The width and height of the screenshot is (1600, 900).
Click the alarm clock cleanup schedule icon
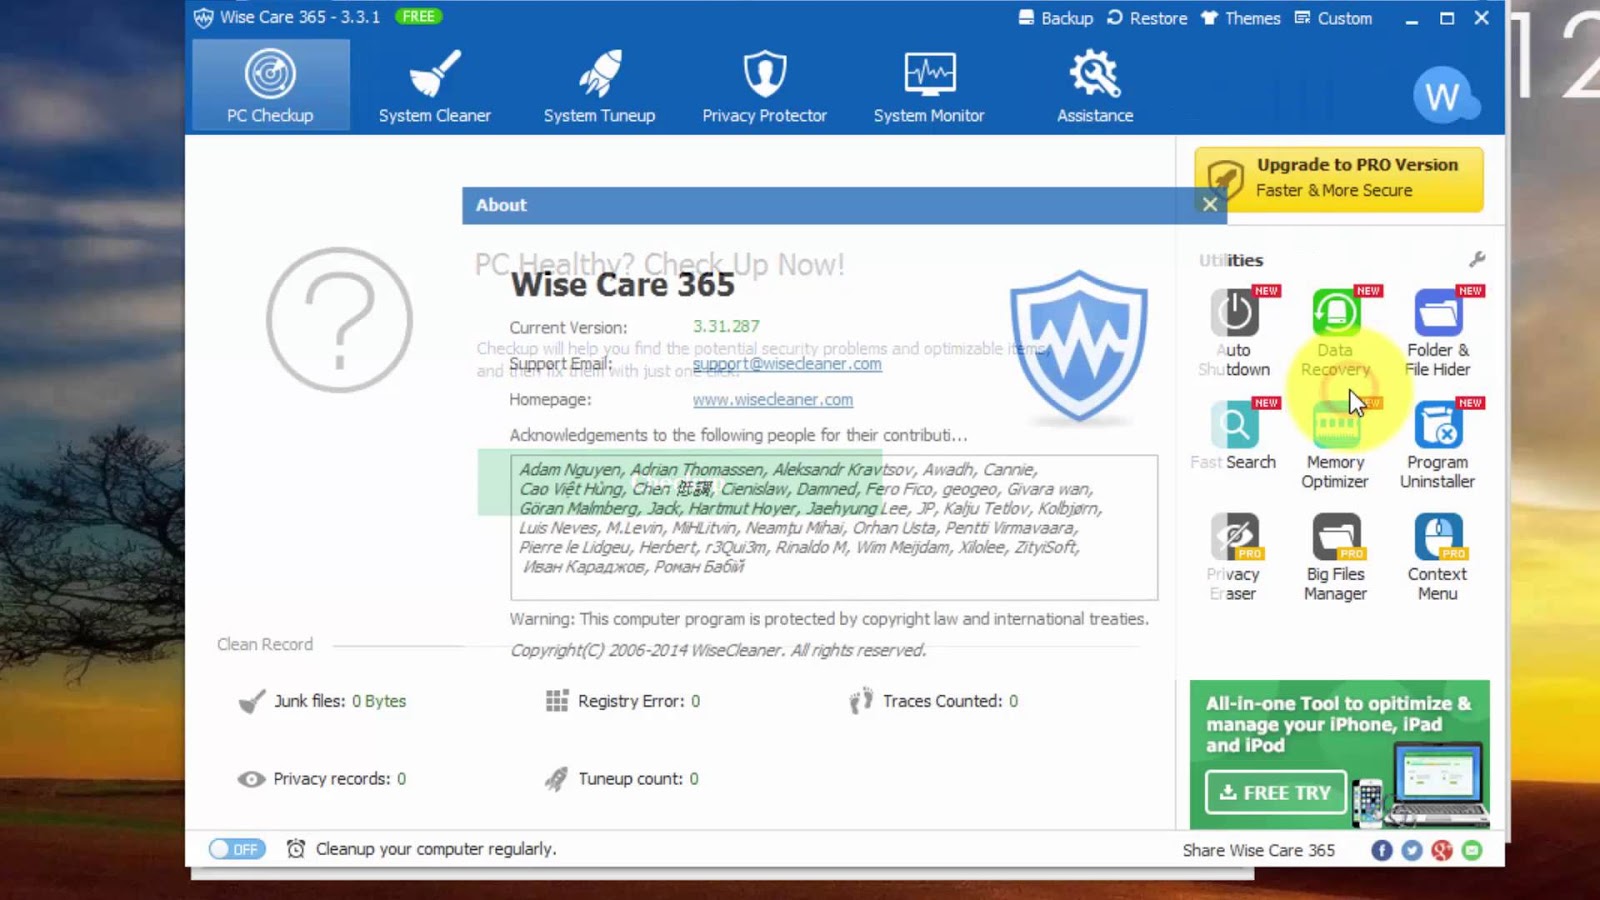pos(296,849)
